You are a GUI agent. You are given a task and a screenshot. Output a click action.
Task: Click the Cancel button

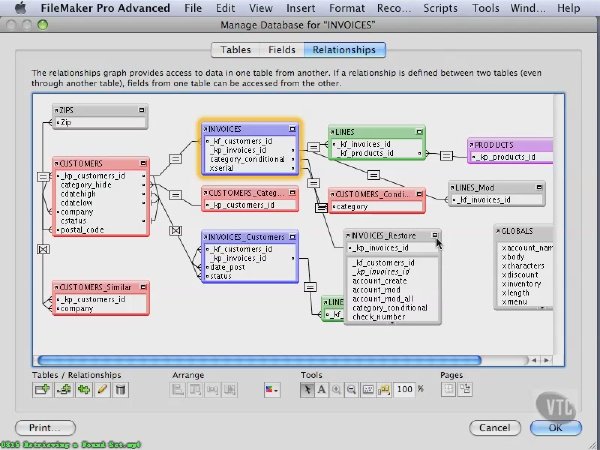(495, 427)
